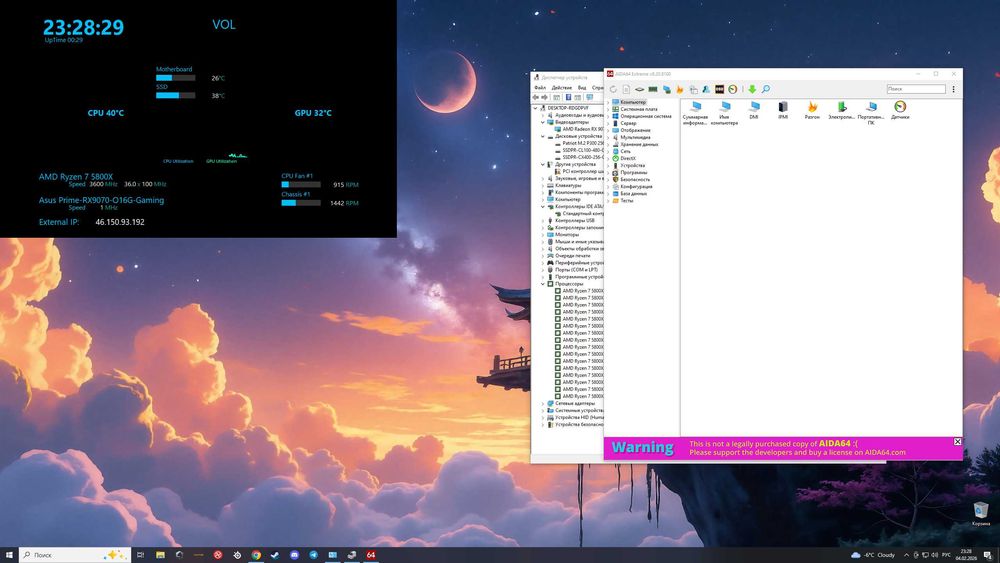Open Telegram from the taskbar
The height and width of the screenshot is (563, 1000).
(313, 555)
